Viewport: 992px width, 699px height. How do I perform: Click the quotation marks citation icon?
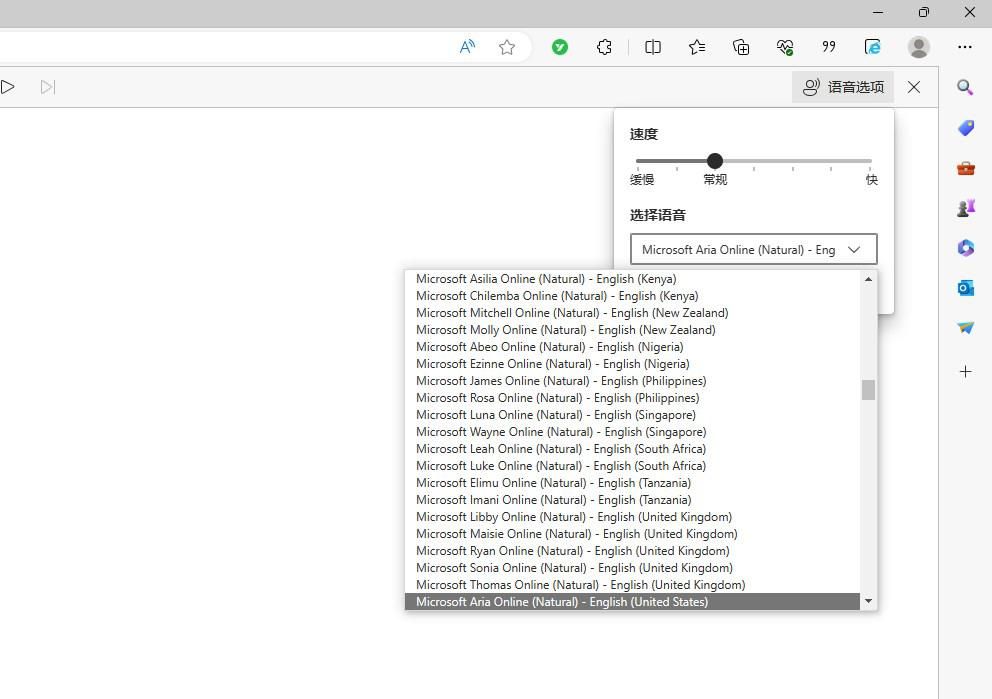[829, 47]
